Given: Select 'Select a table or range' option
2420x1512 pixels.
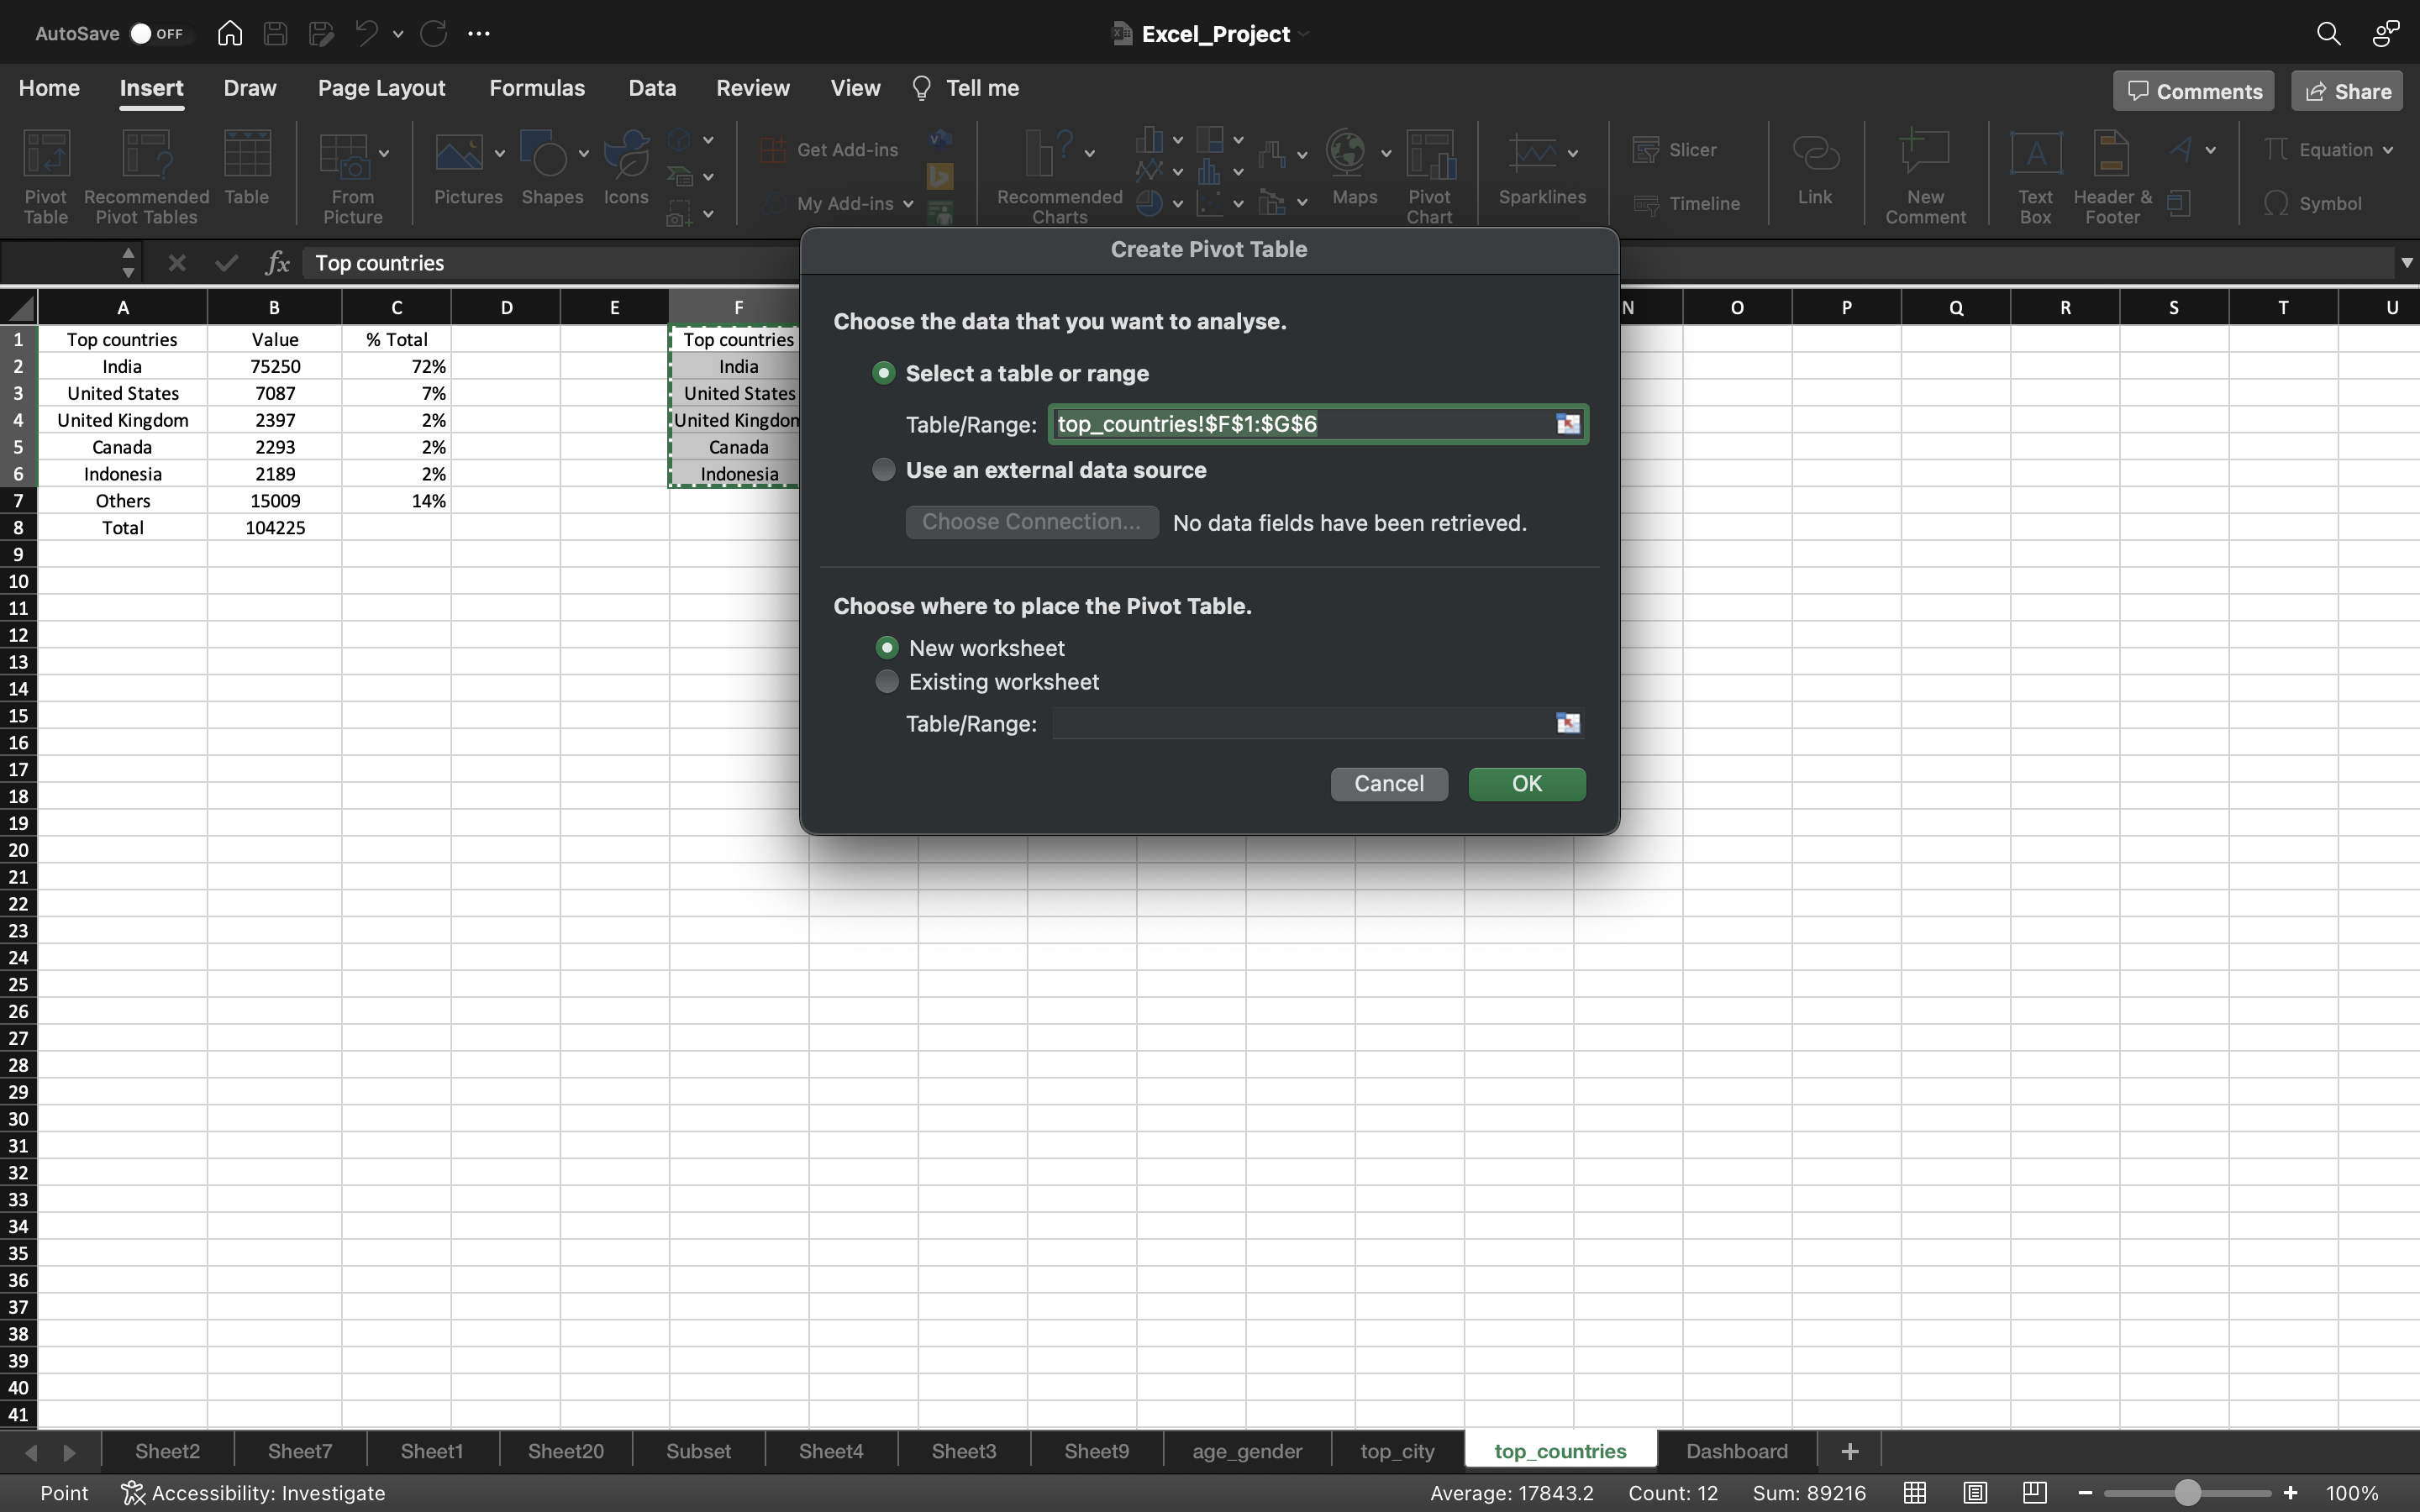Looking at the screenshot, I should tap(884, 373).
